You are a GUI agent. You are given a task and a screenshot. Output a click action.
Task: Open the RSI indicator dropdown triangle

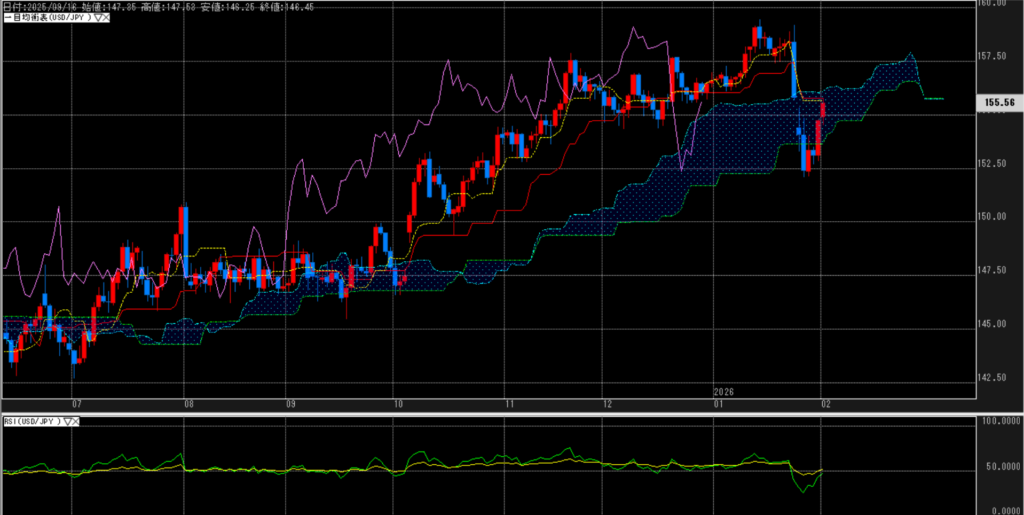67,423
